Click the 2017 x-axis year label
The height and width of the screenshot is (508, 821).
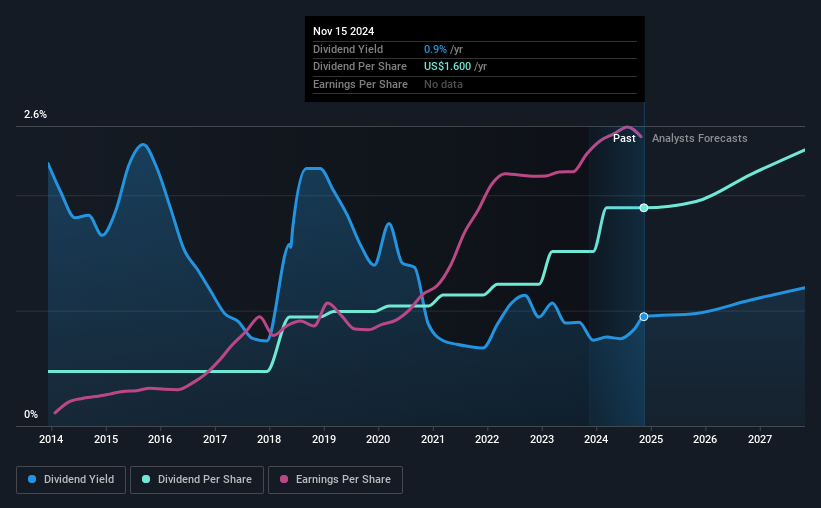pos(215,439)
